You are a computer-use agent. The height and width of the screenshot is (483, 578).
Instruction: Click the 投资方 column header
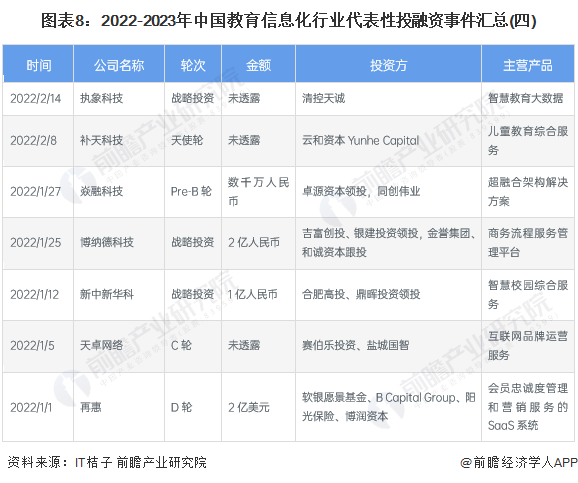point(389,65)
